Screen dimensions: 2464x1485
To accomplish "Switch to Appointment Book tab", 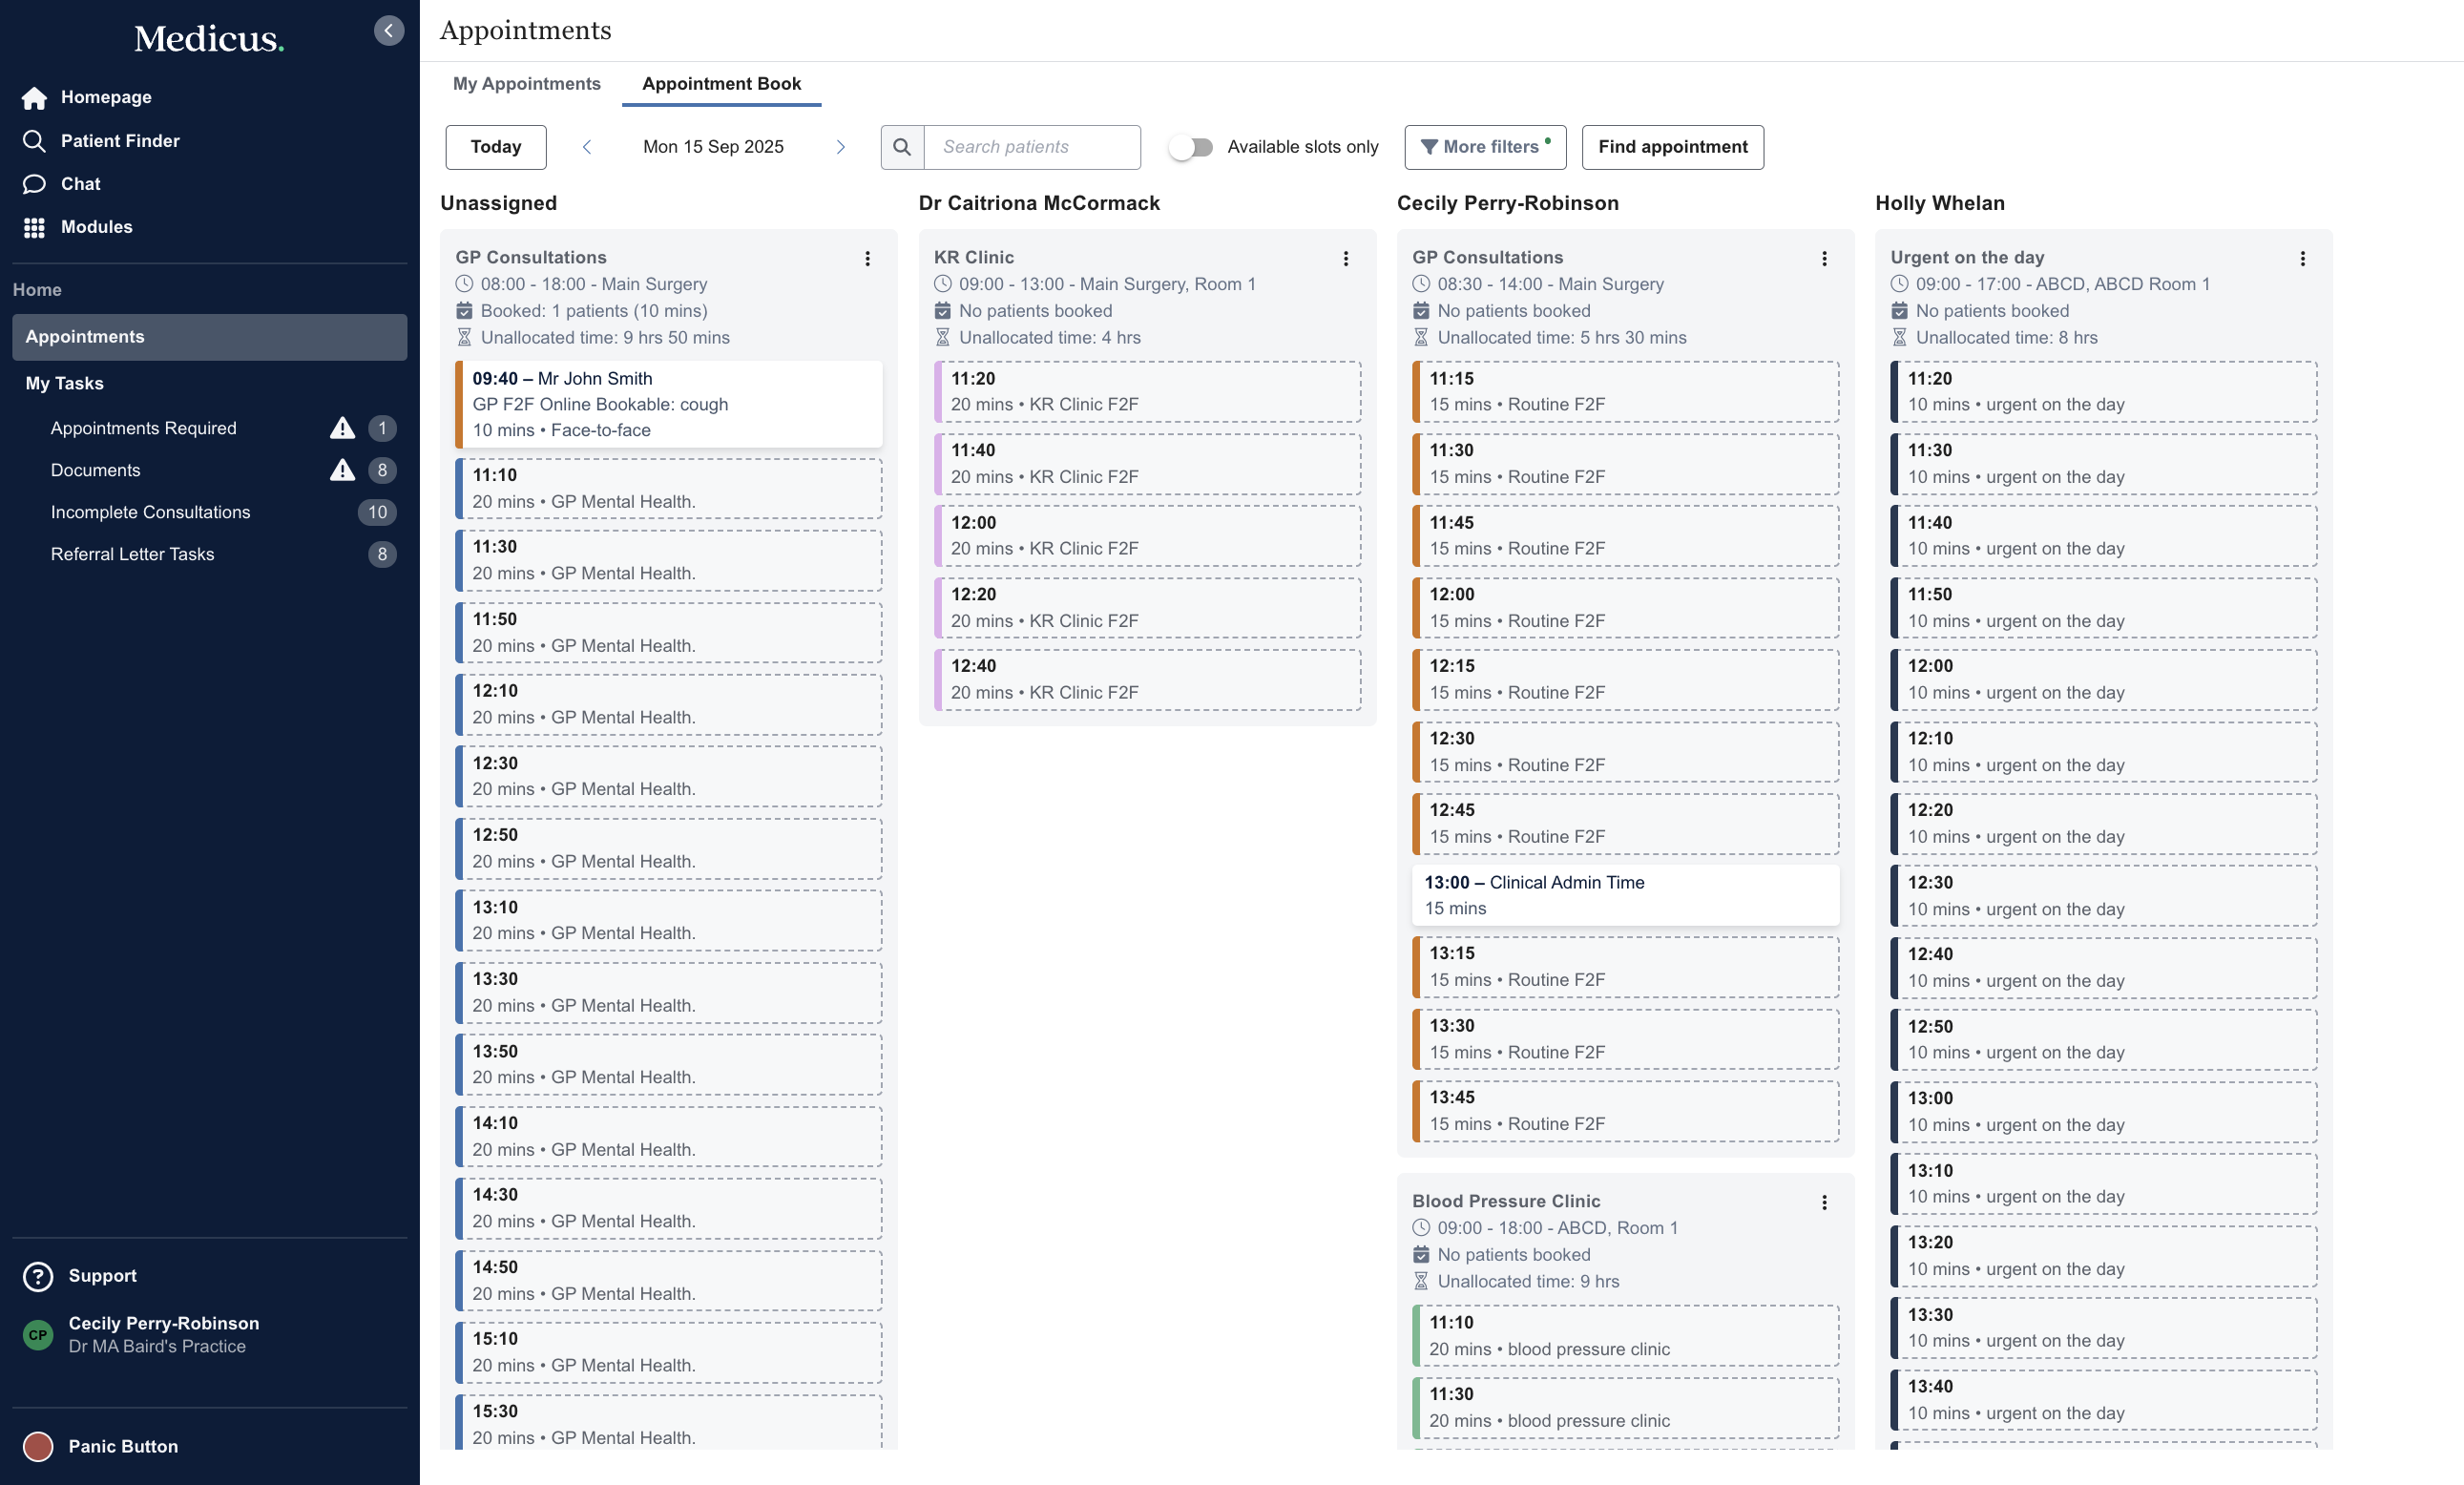I will click(721, 84).
